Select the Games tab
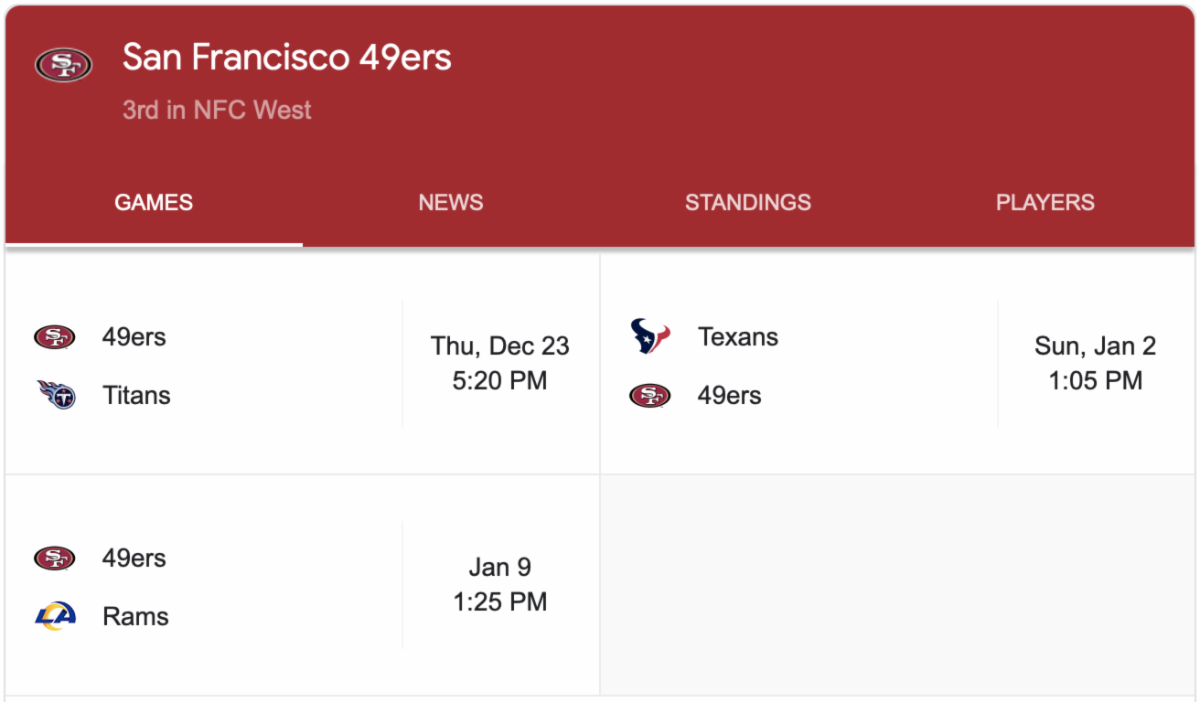The image size is (1200, 702). point(154,202)
